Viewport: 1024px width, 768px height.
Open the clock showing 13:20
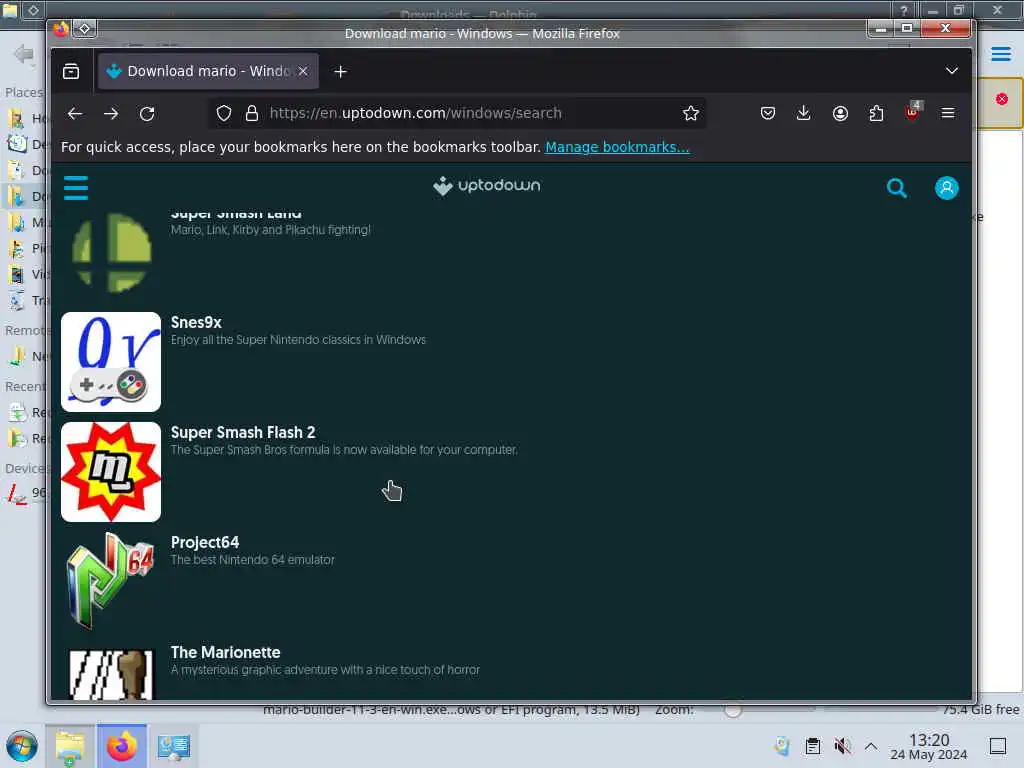coord(929,746)
